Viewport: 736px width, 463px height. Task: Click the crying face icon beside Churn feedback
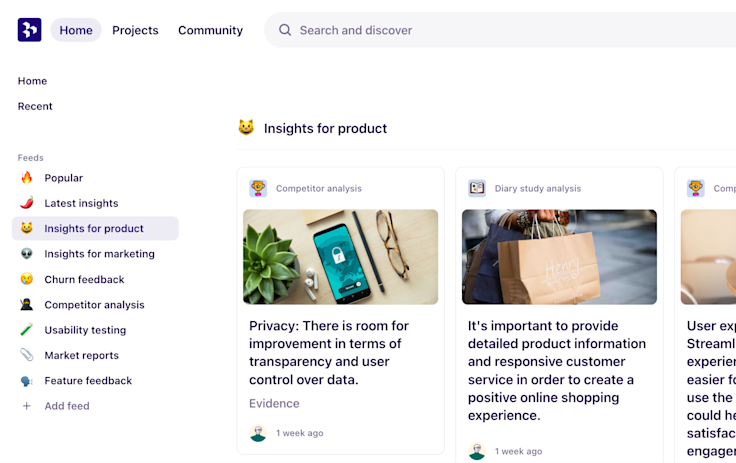27,279
